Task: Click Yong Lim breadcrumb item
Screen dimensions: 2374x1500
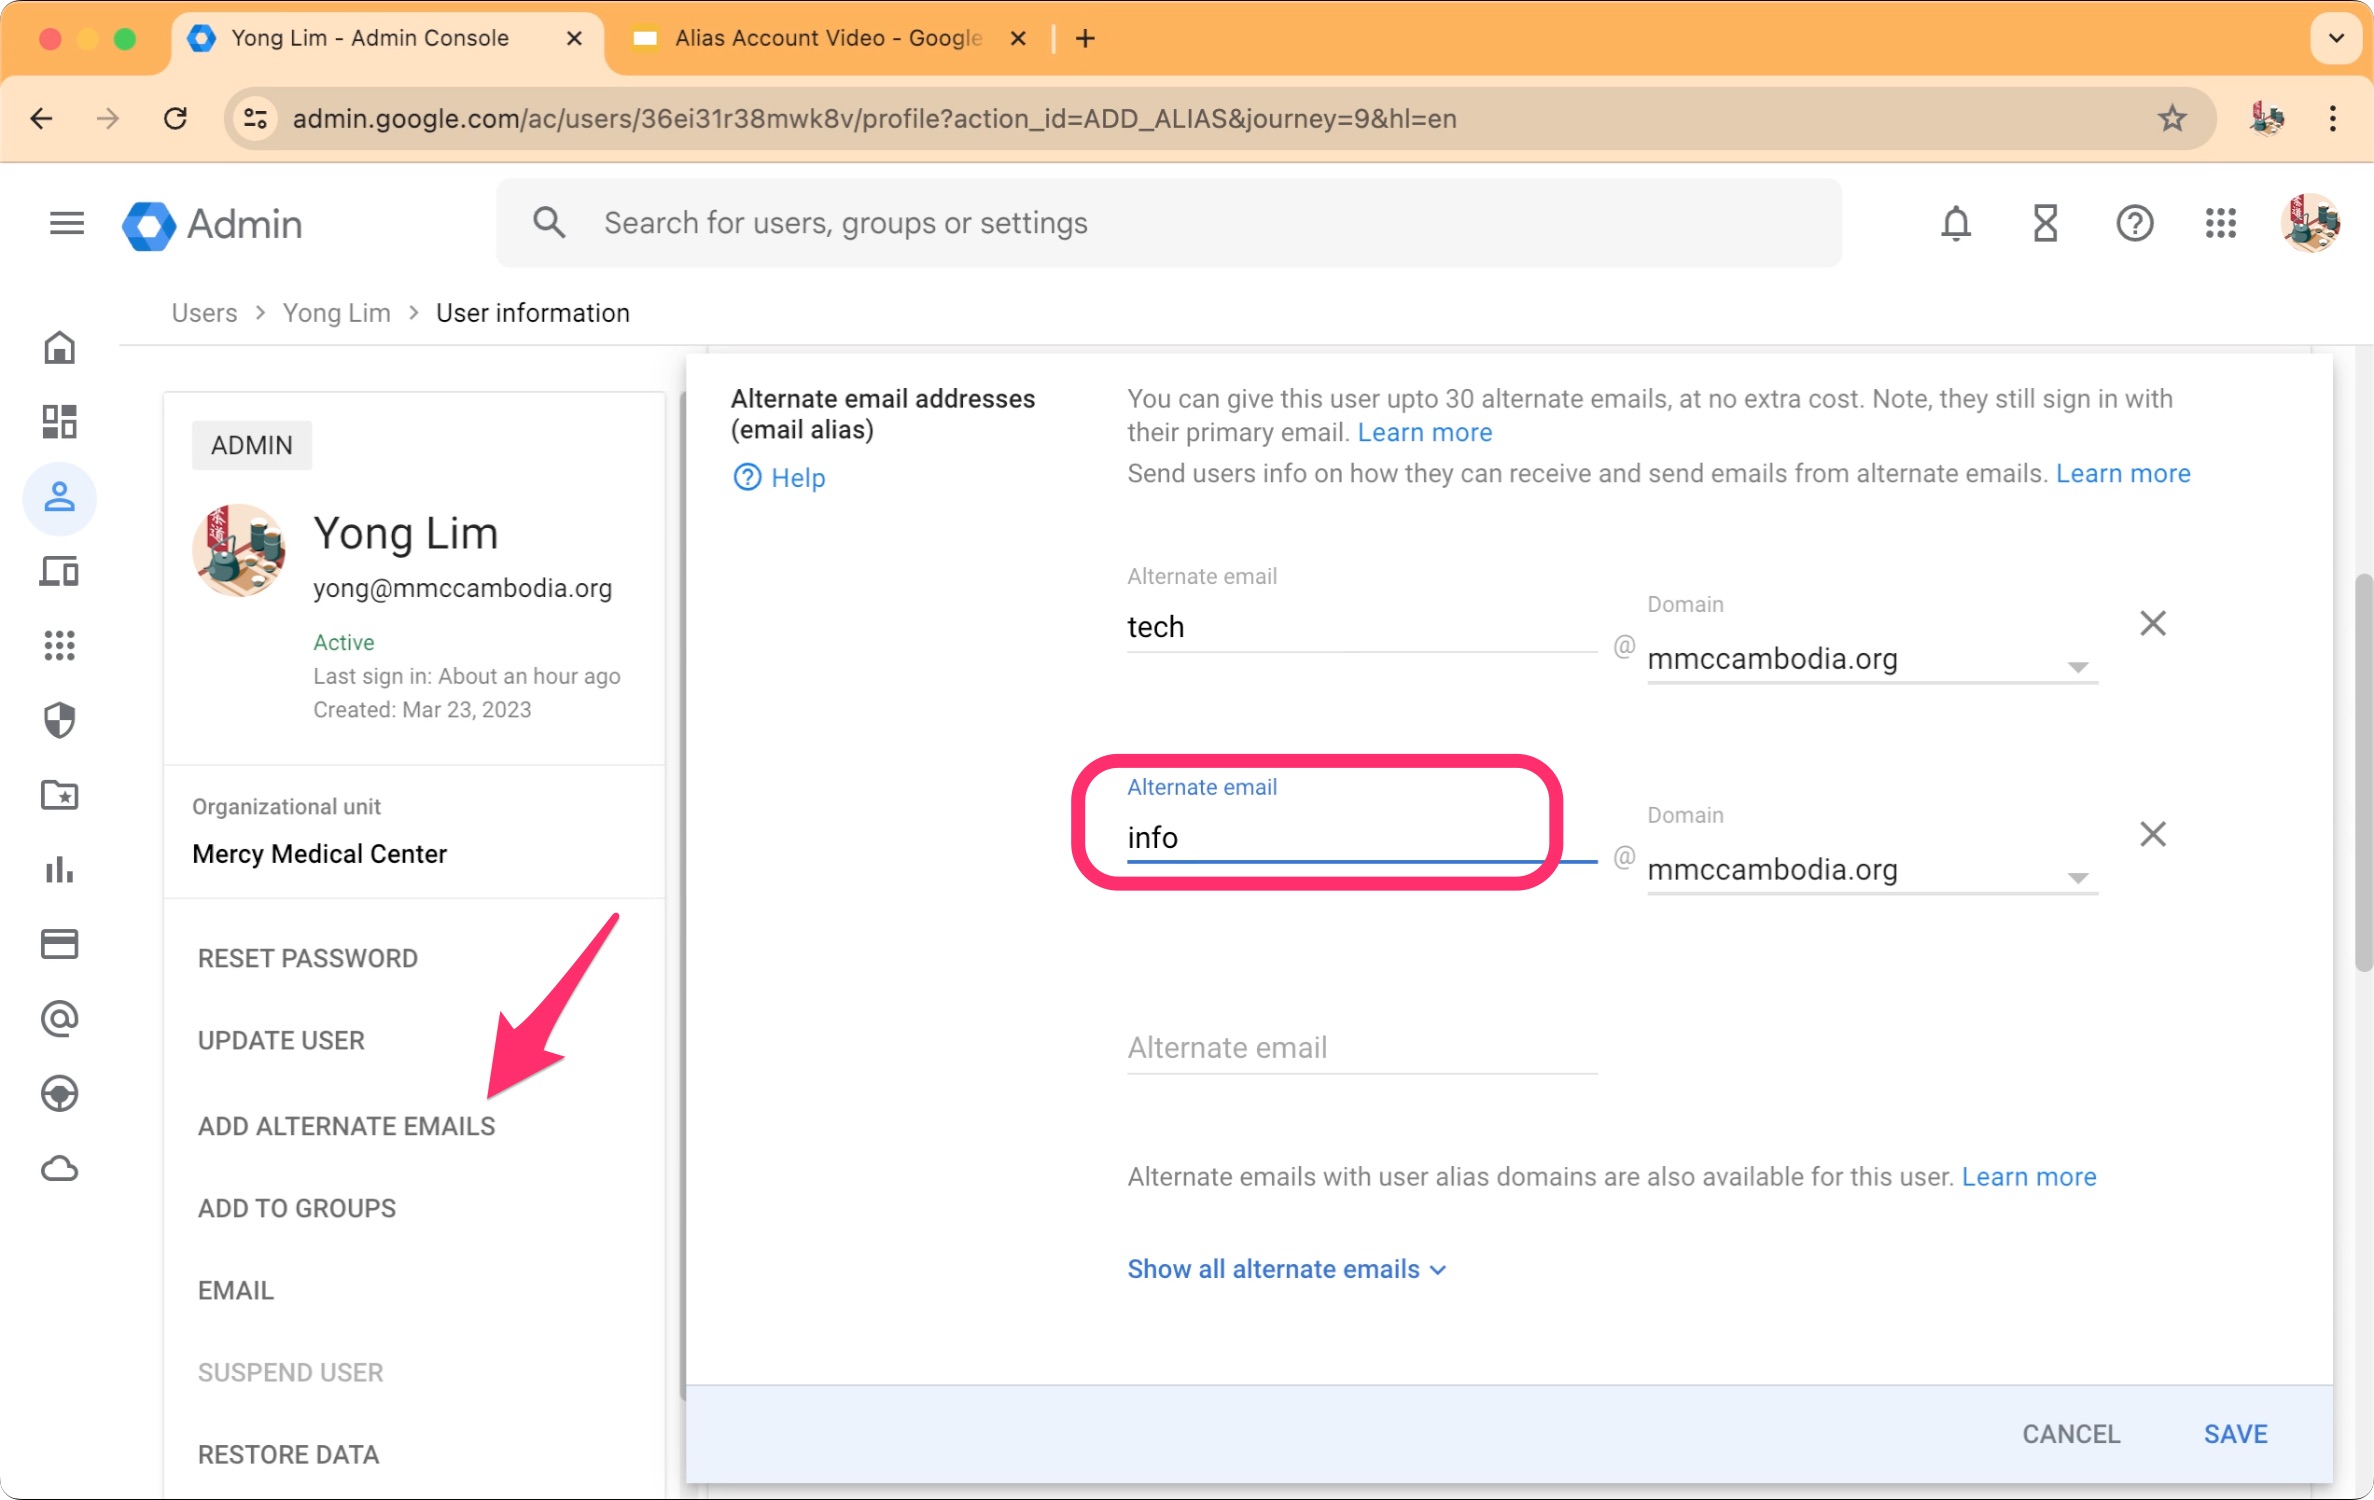Action: (336, 313)
